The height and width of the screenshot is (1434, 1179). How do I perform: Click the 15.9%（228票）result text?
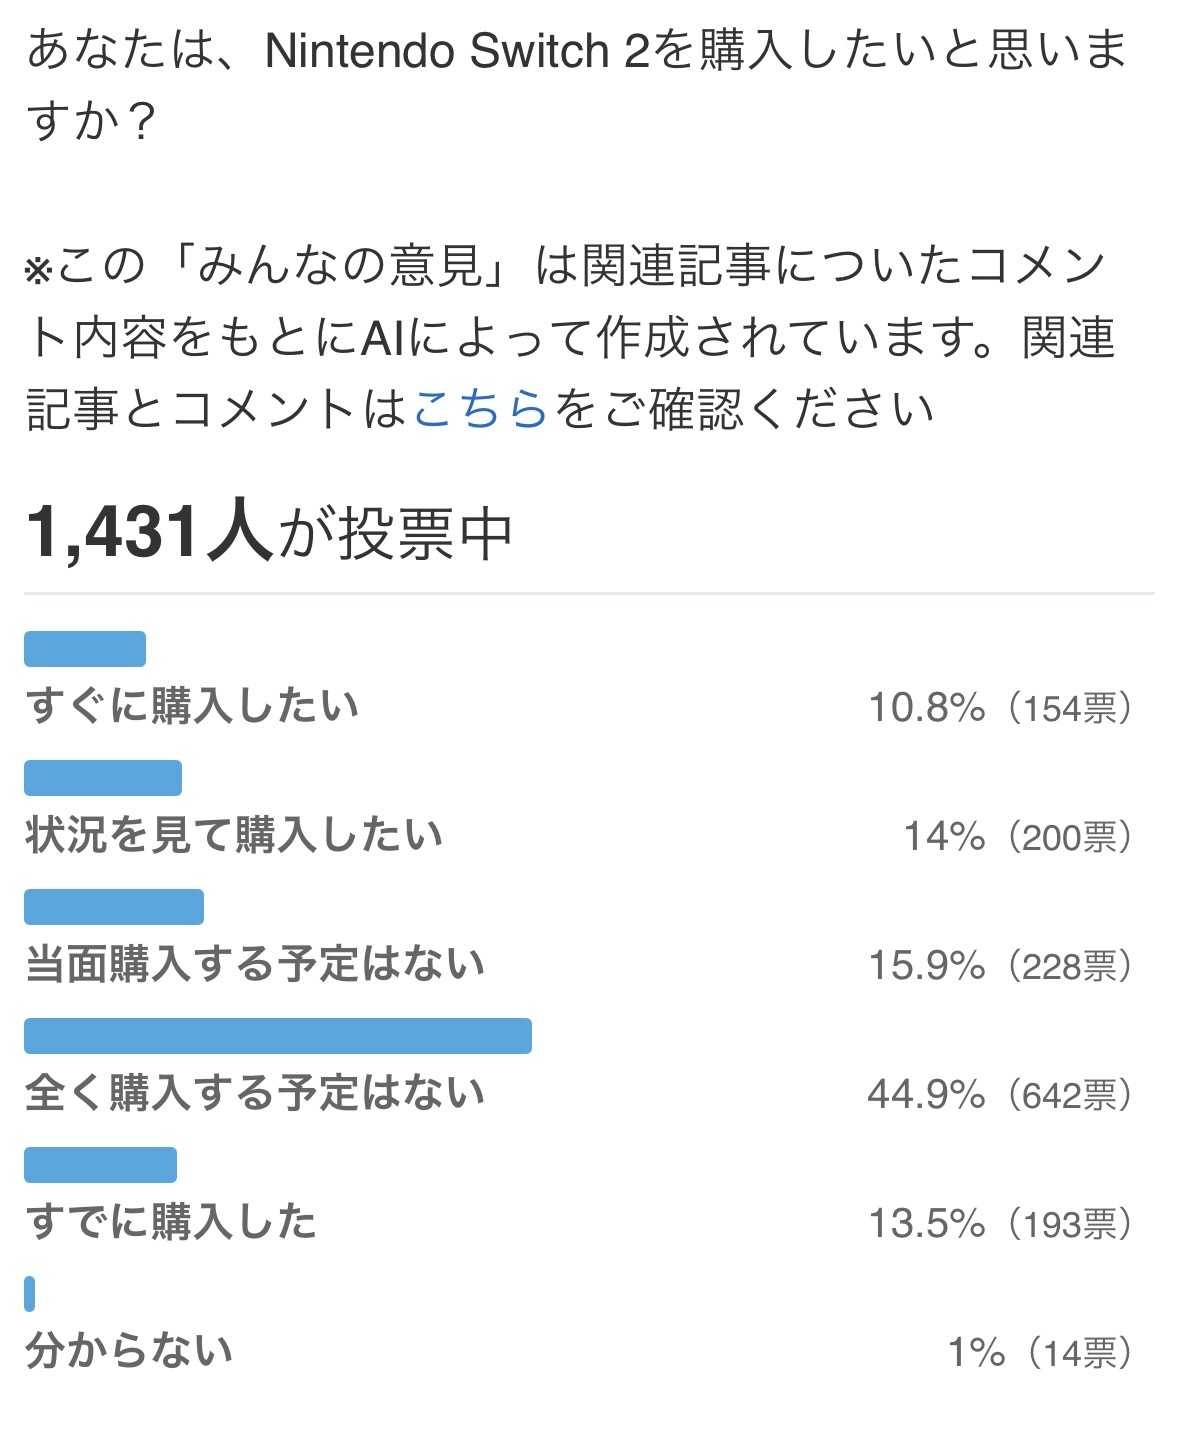pos(1001,966)
